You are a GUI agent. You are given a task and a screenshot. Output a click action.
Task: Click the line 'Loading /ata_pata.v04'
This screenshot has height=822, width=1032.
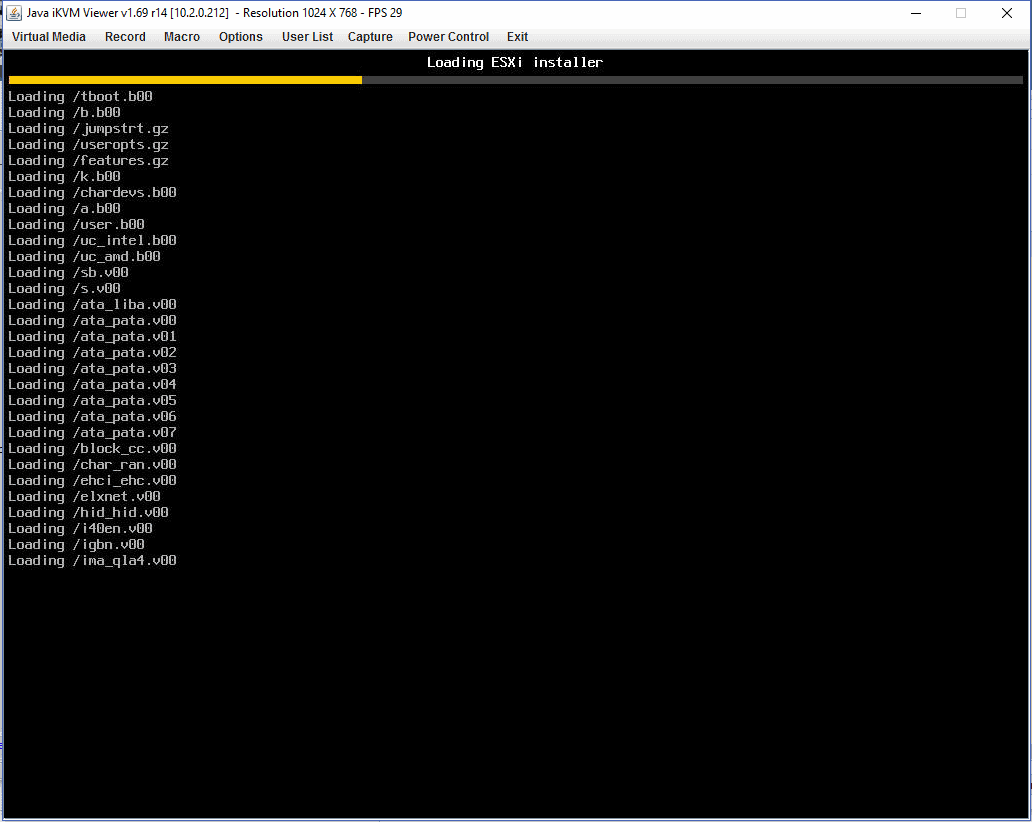point(92,384)
